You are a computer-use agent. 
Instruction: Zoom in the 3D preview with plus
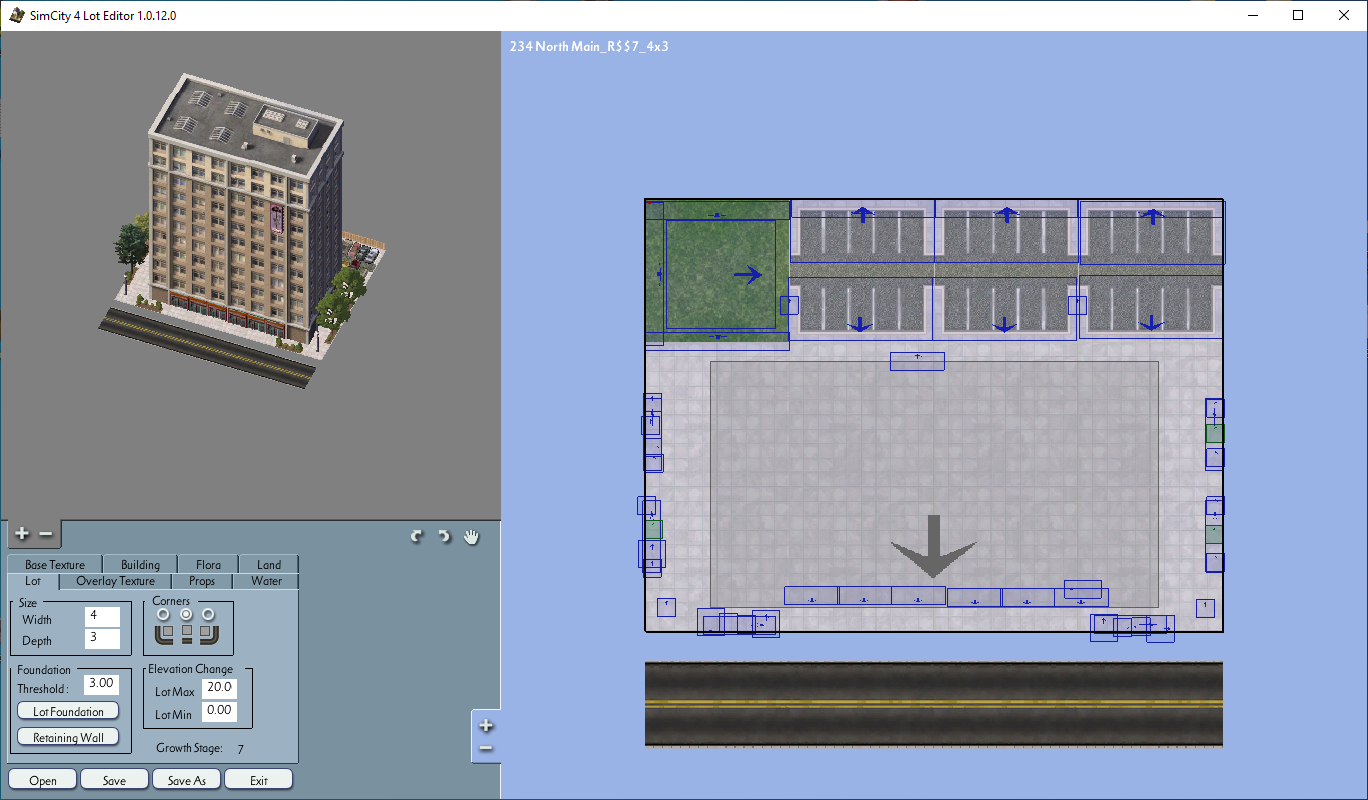[x=22, y=534]
